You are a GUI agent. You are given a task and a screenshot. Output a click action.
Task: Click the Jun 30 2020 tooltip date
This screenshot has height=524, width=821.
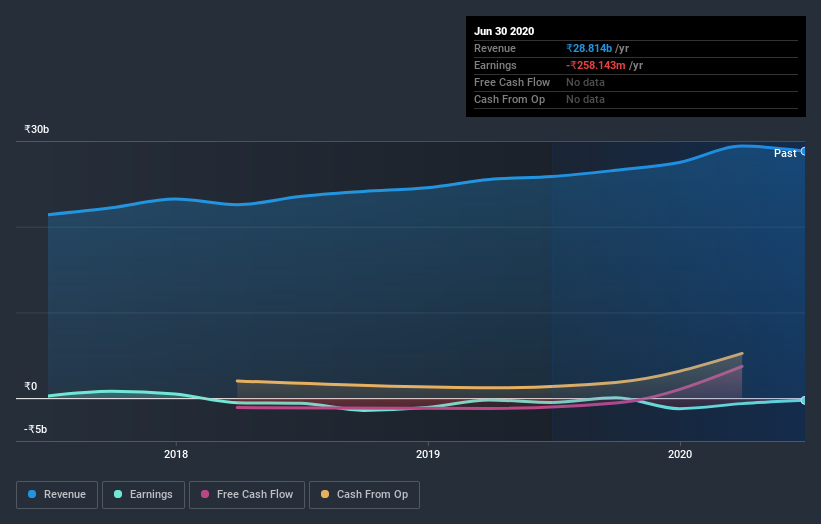pos(504,31)
